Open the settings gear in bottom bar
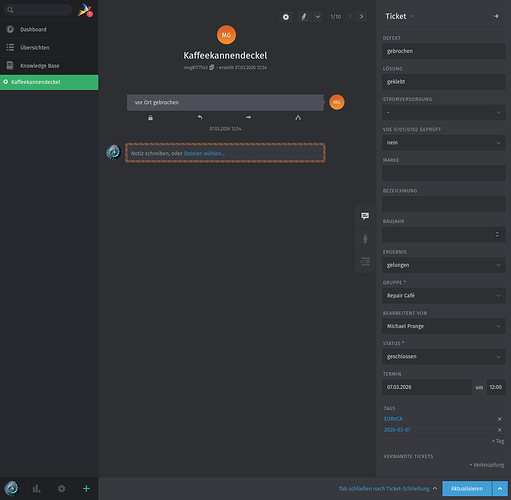The image size is (511, 500). click(x=62, y=489)
